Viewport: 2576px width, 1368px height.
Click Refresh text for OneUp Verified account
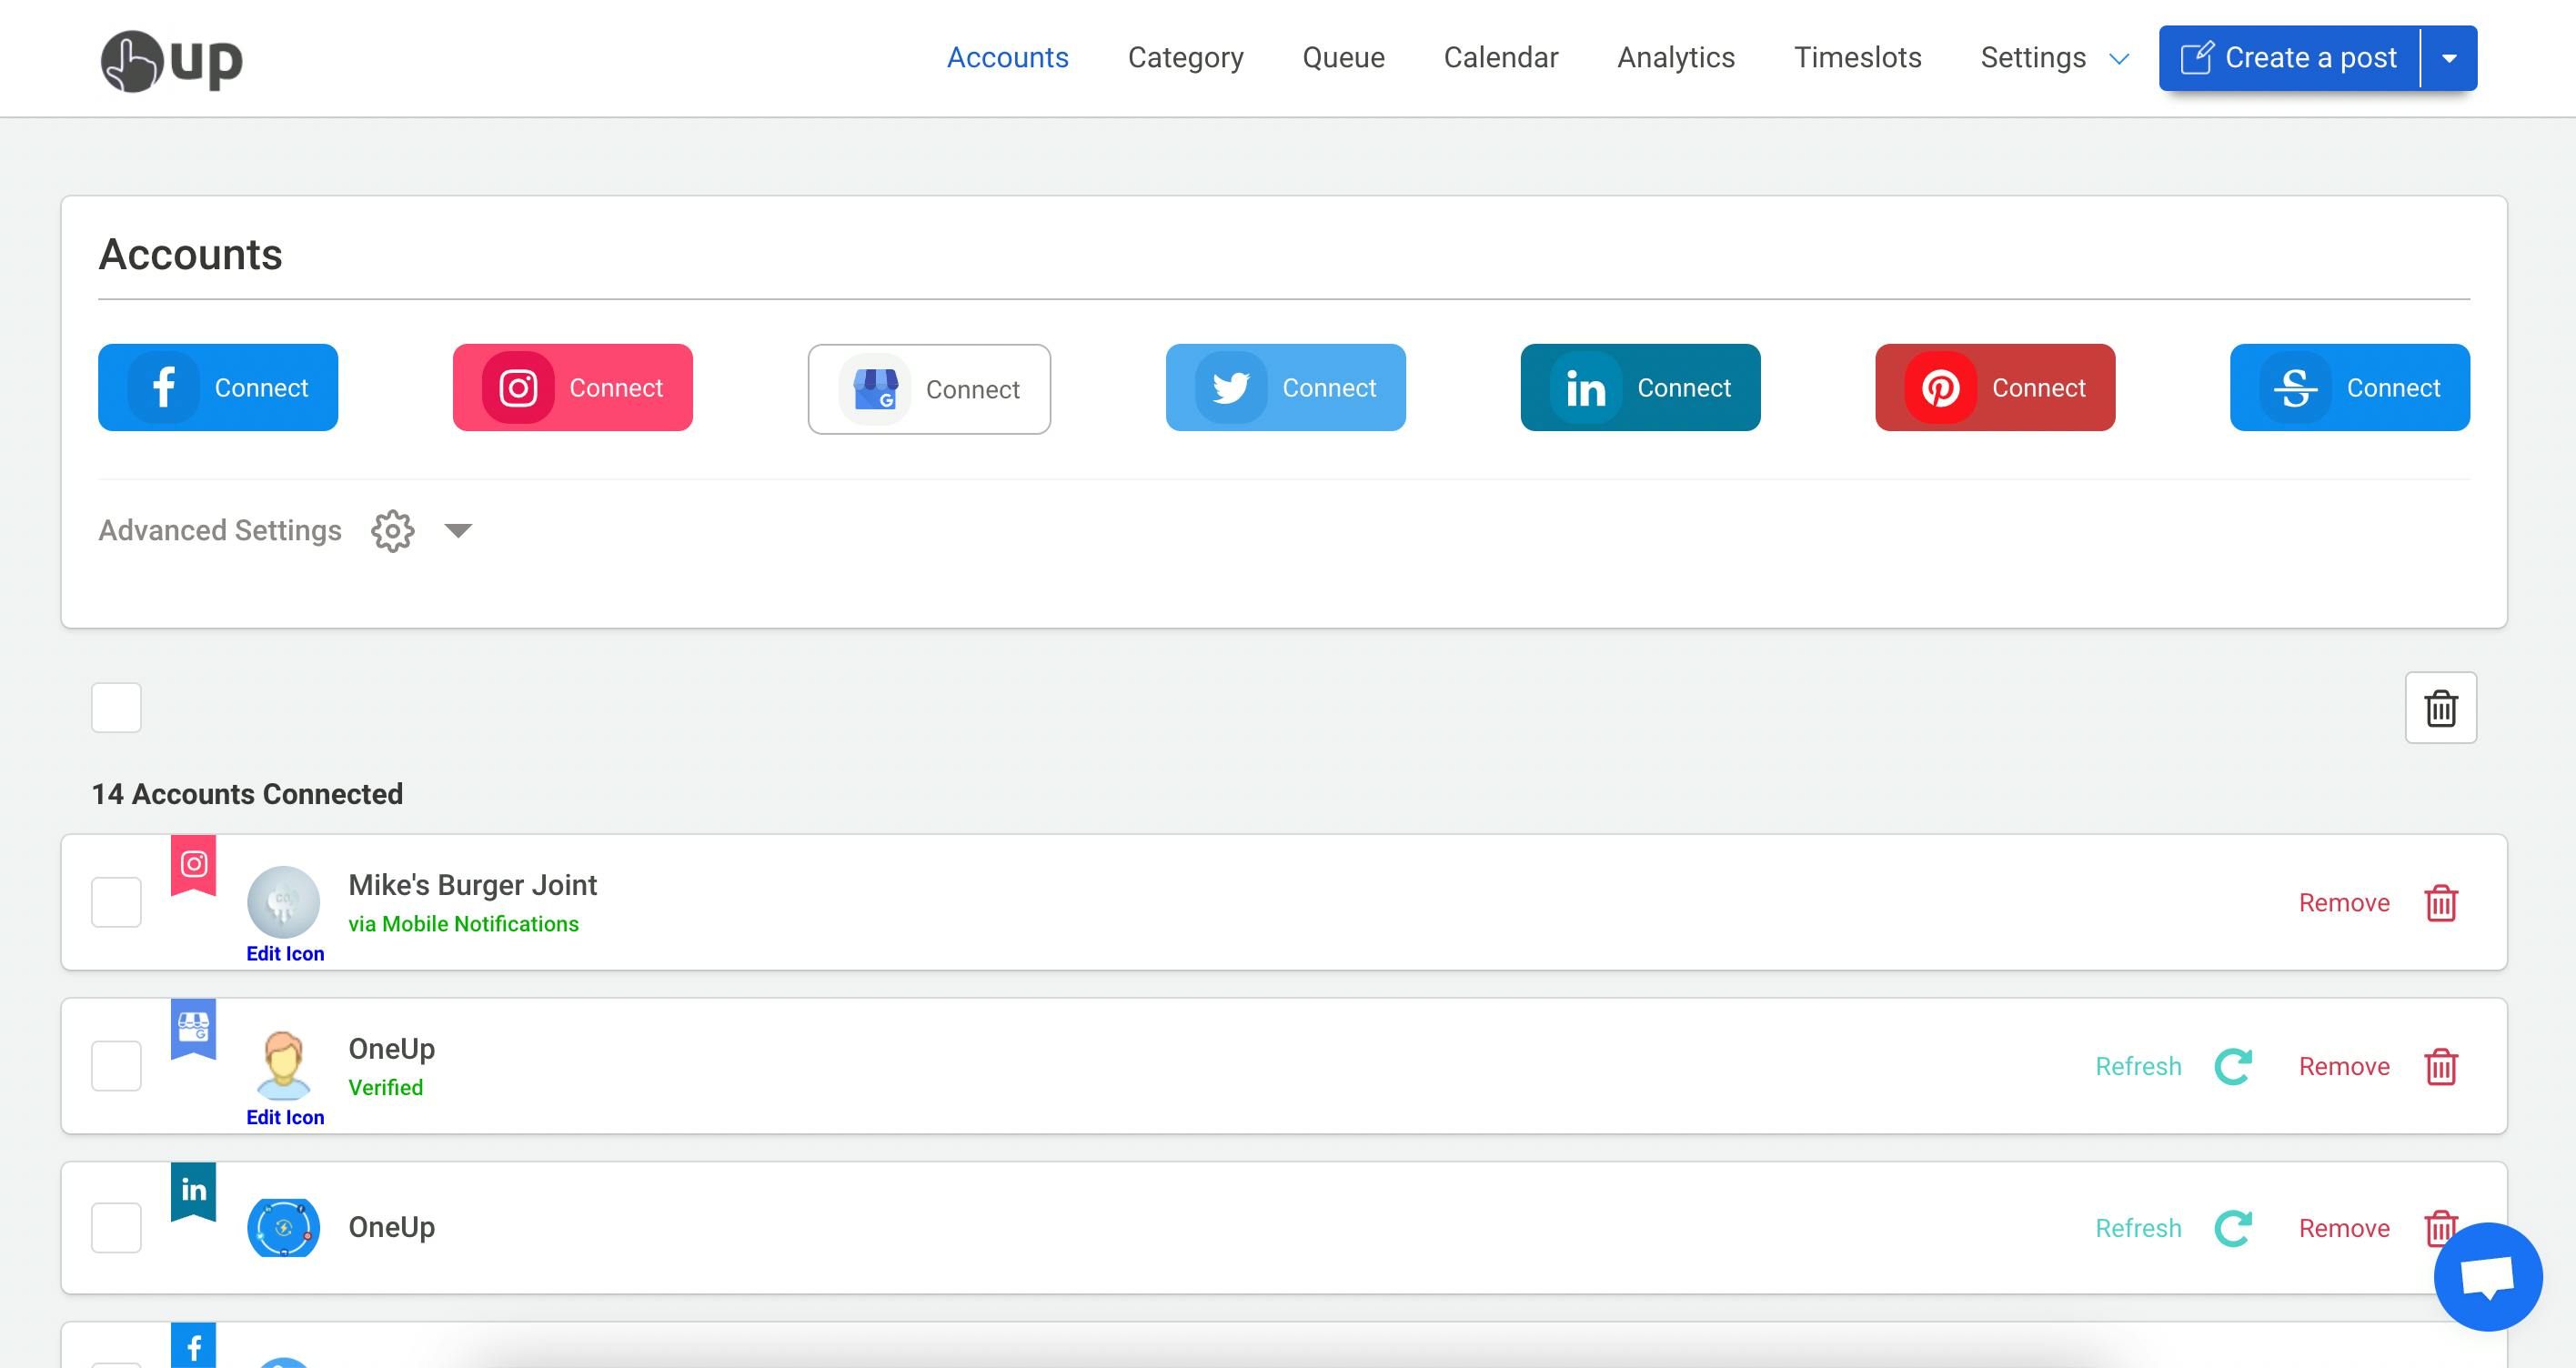click(x=2138, y=1067)
